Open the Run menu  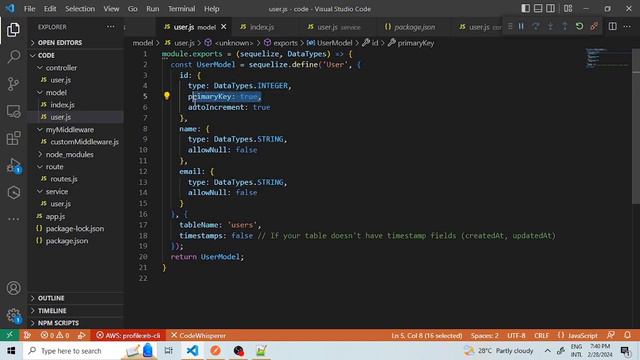pos(153,9)
